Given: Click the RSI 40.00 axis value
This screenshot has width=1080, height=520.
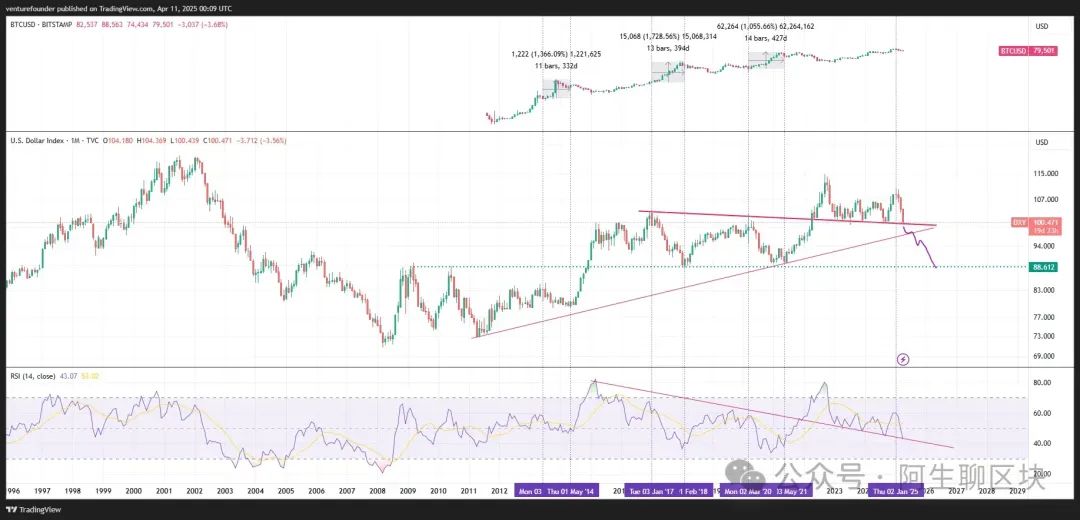Looking at the screenshot, I should (x=1043, y=444).
